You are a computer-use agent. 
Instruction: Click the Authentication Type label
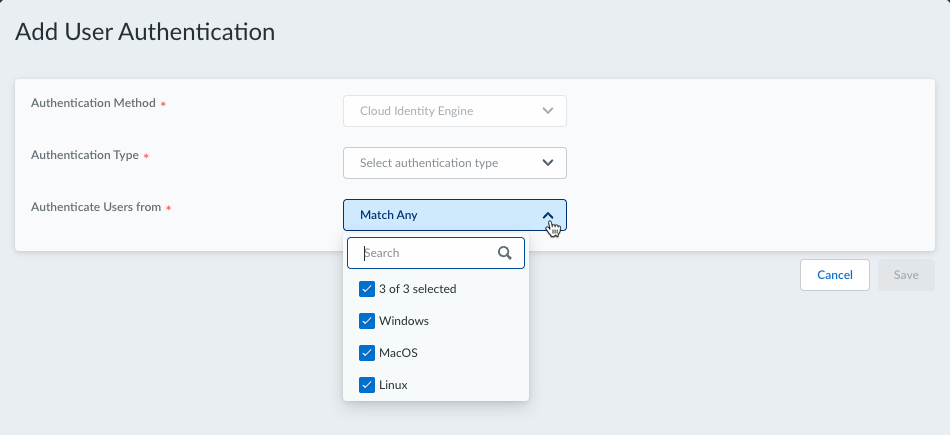click(x=84, y=155)
